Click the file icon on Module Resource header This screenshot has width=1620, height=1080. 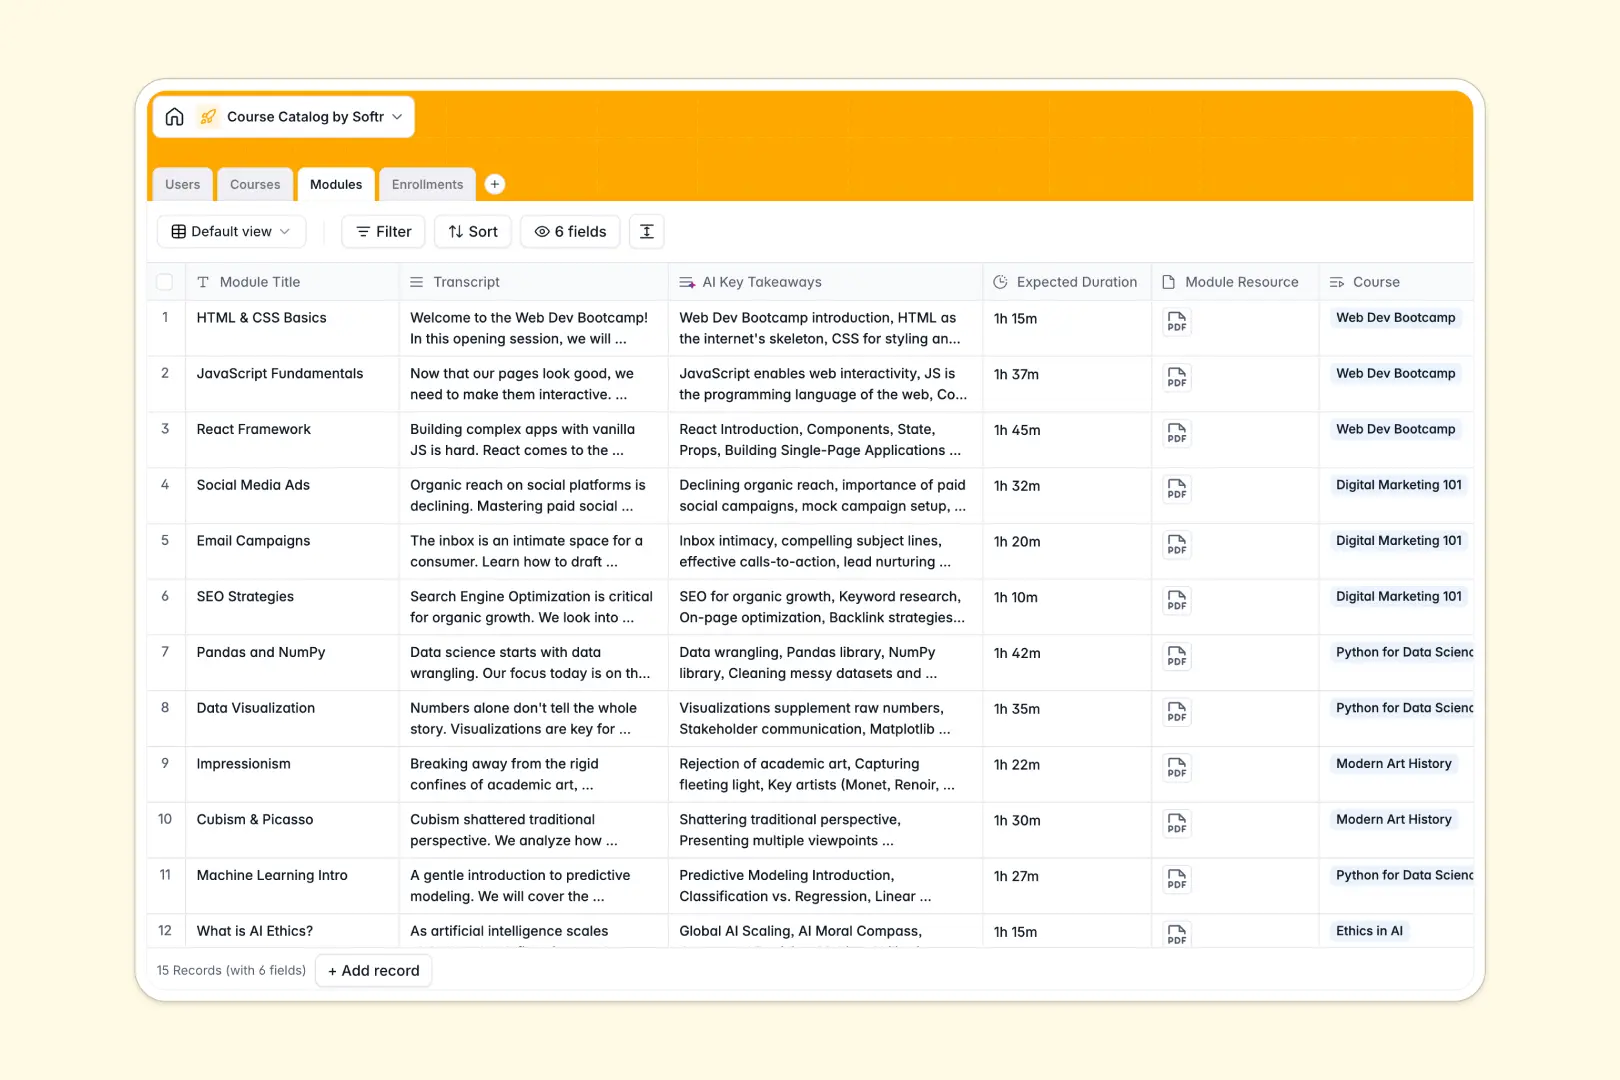coord(1166,281)
